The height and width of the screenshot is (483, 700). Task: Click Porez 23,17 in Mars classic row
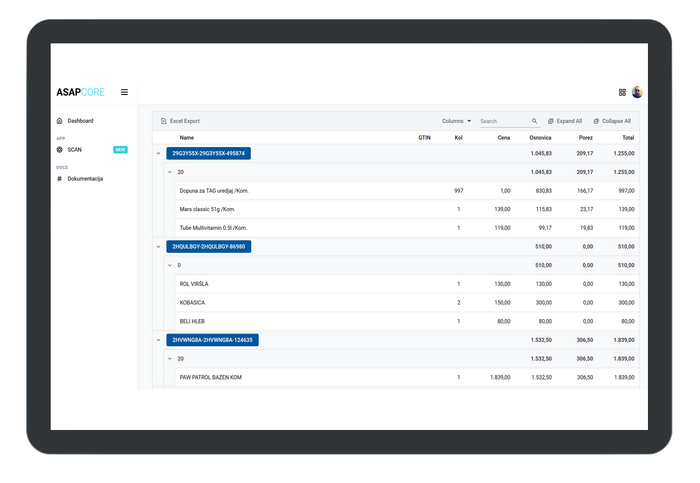click(x=586, y=209)
